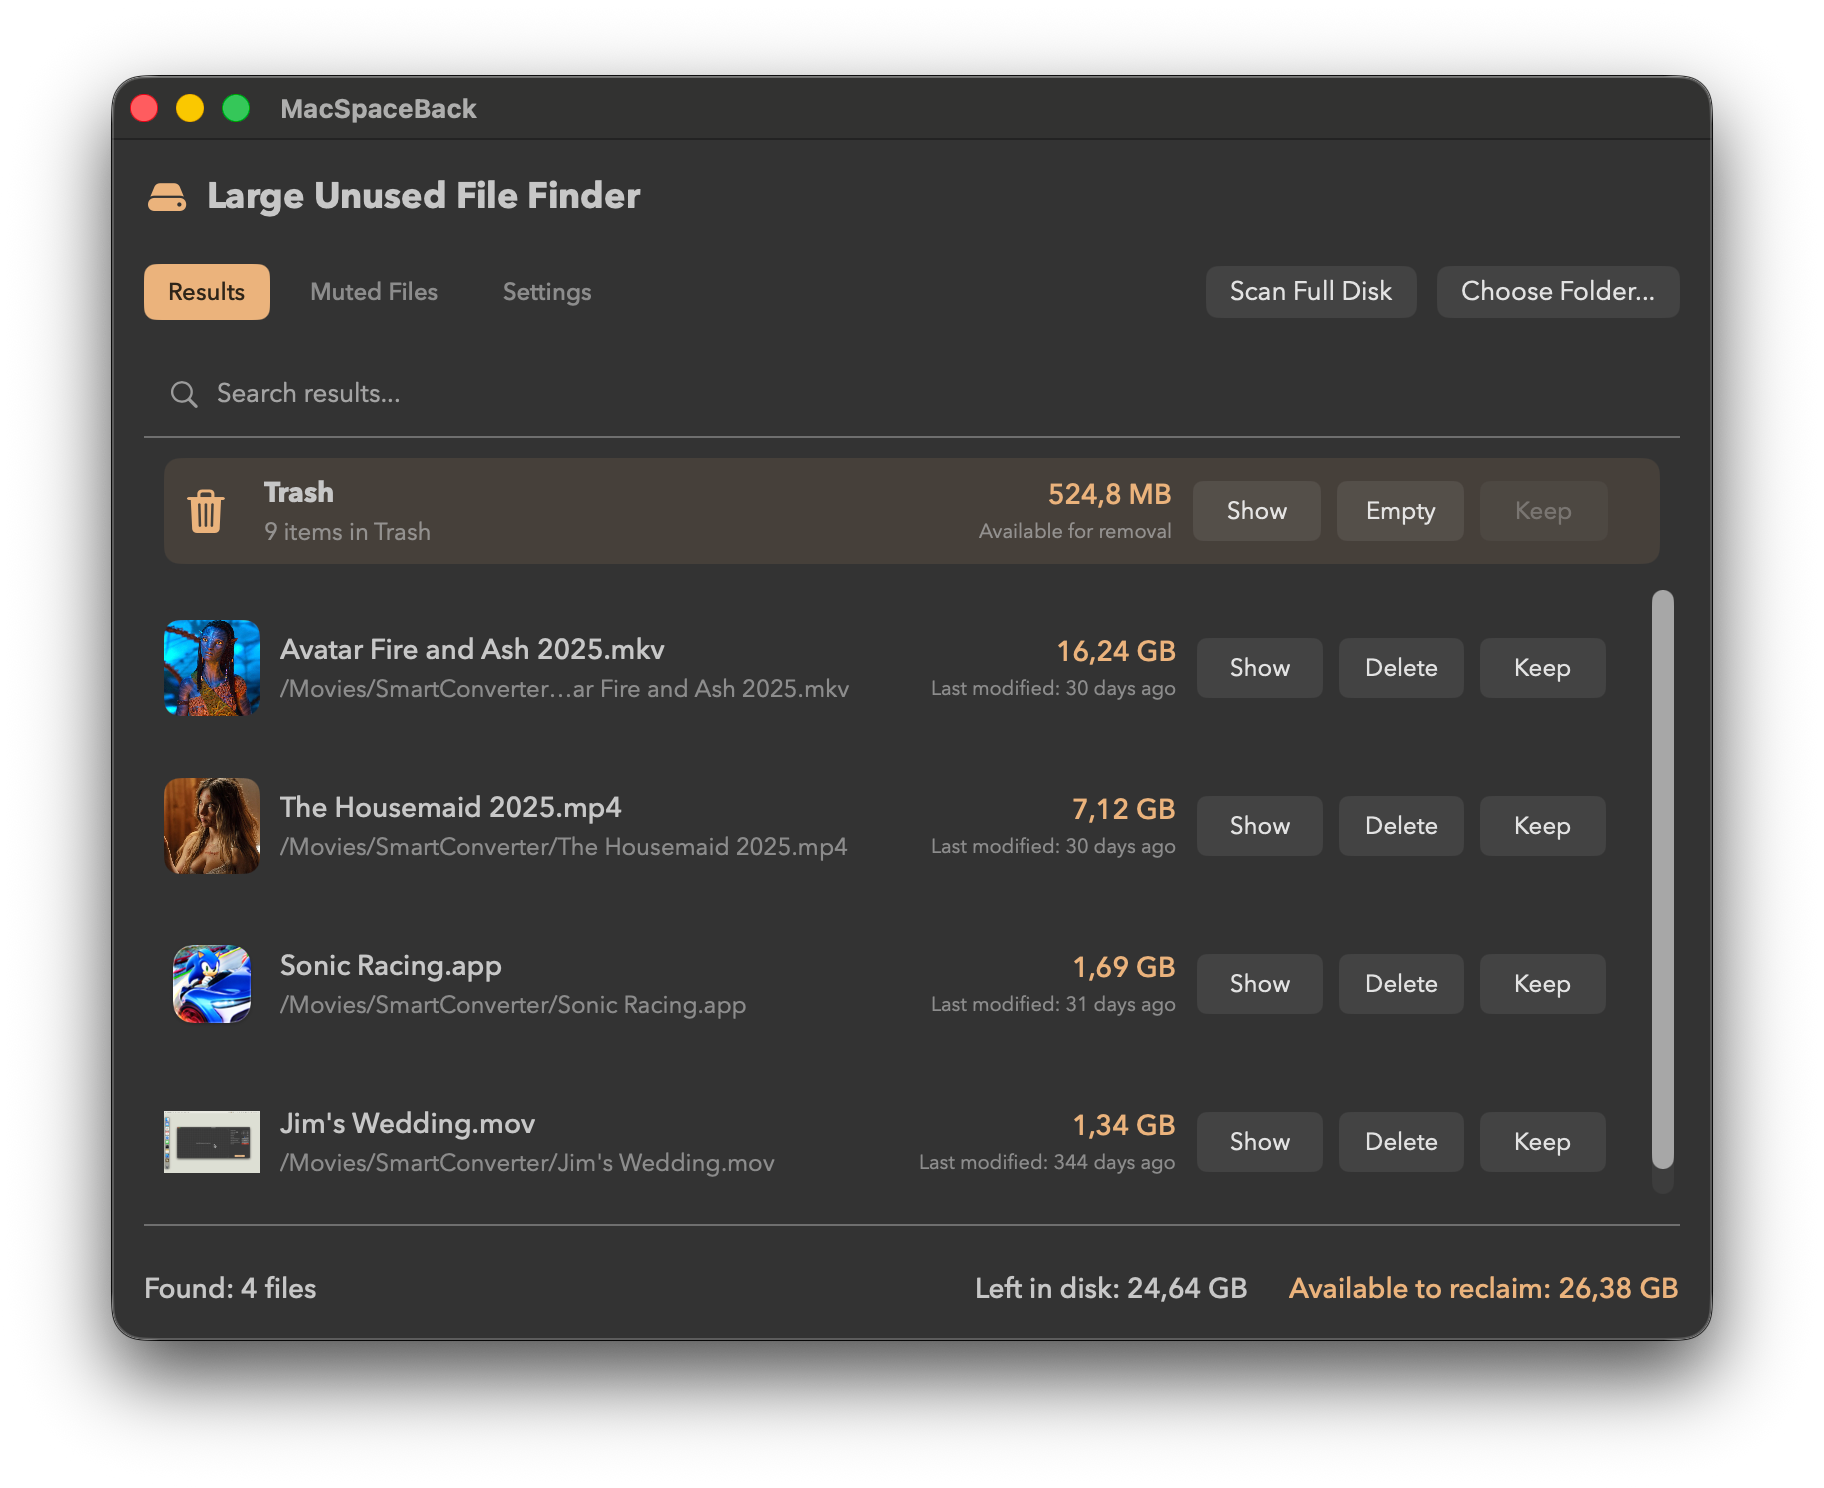Open the Avatar Fire and Ash thumbnail
This screenshot has width=1824, height=1488.
tap(212, 668)
